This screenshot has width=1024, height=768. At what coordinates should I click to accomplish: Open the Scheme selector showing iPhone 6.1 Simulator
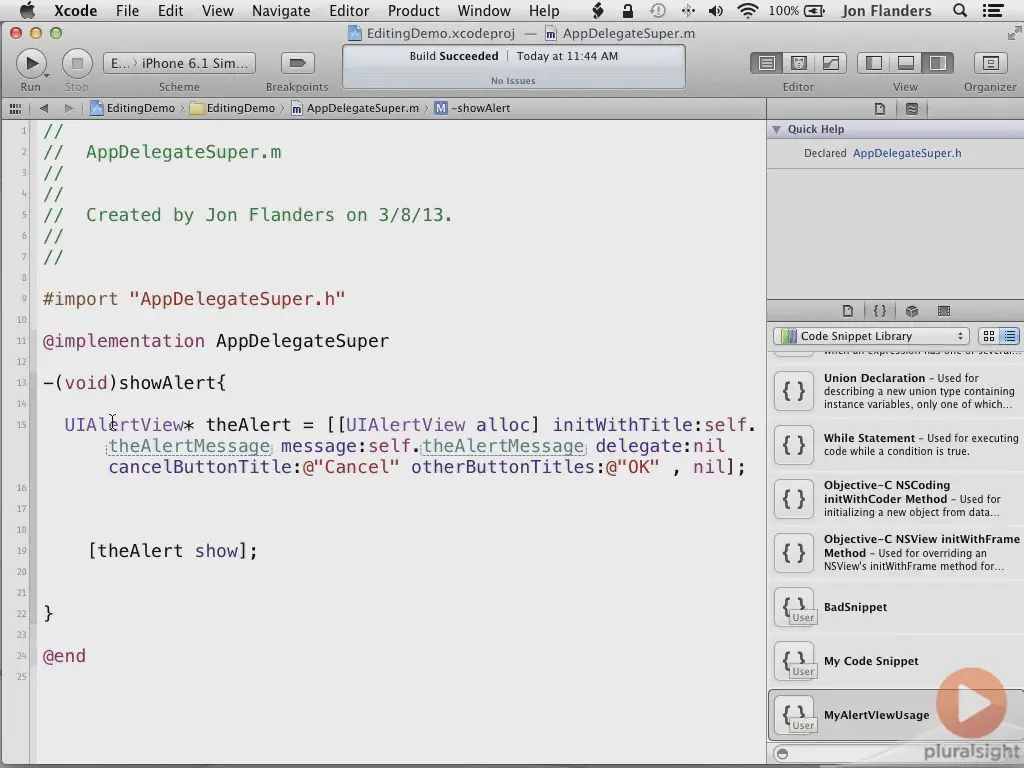(x=179, y=62)
